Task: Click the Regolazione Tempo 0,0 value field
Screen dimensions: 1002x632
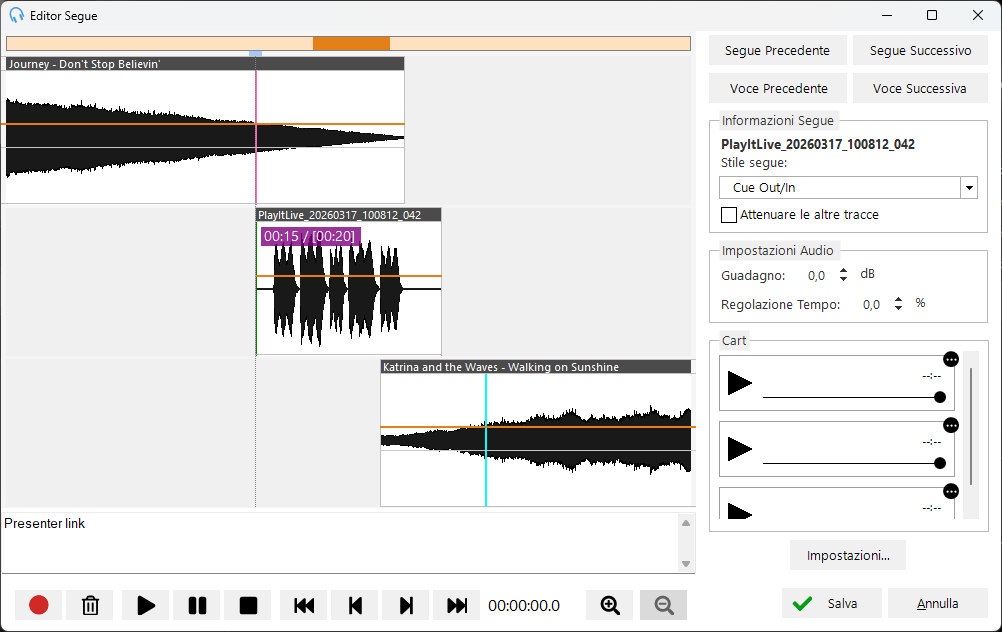Action: click(x=871, y=305)
